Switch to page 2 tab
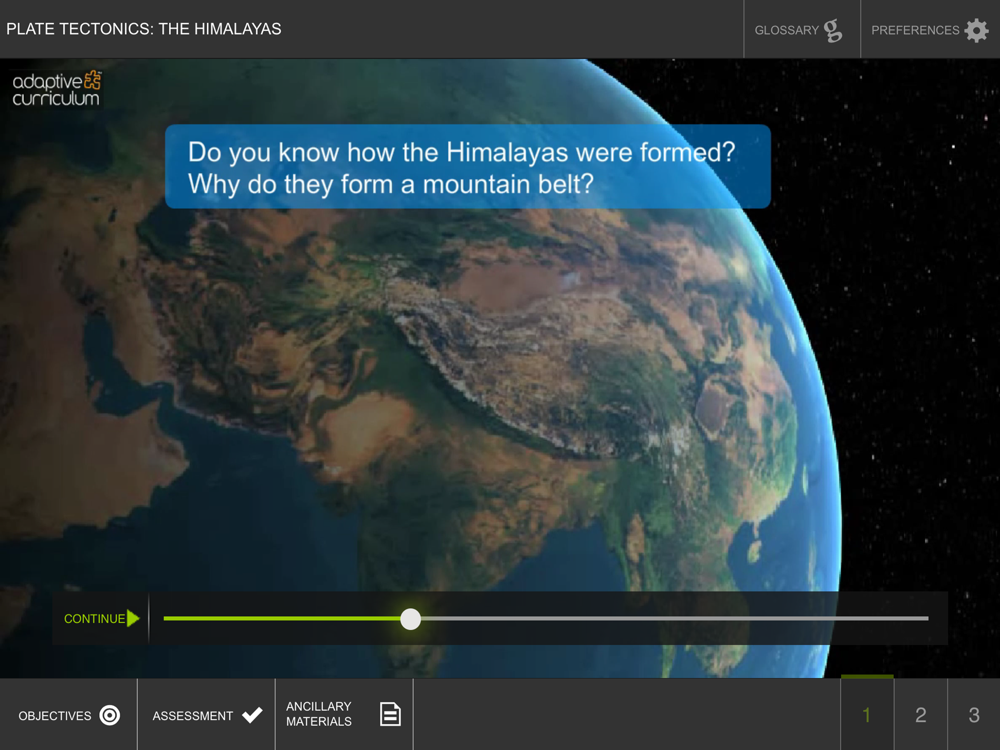 click(x=921, y=714)
